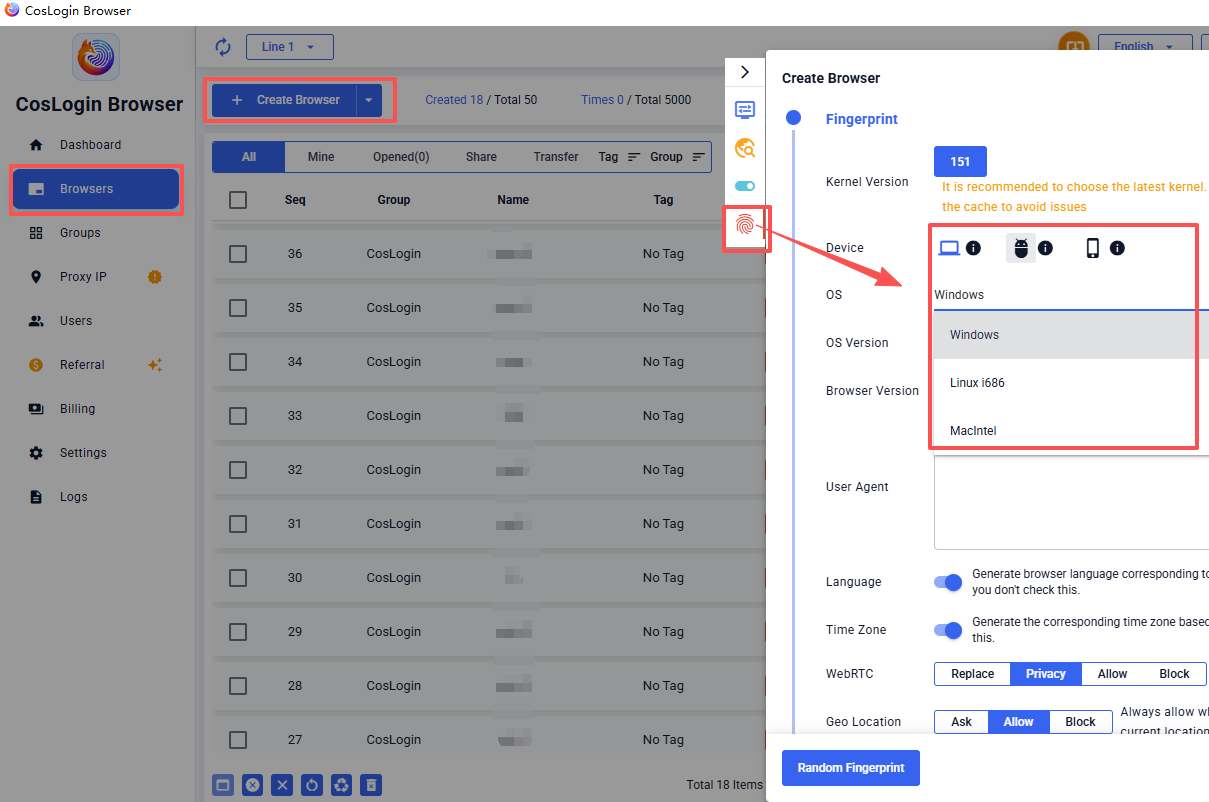
Task: Check the checkbox for row Seq 36
Action: 238,254
